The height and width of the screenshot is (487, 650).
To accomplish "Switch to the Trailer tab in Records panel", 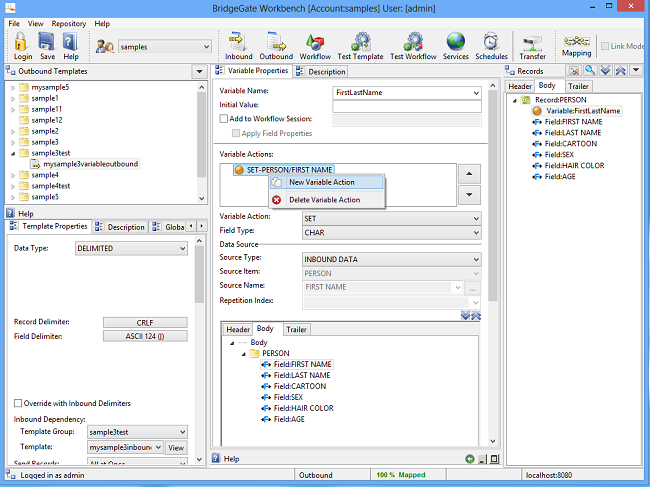I will click(578, 86).
